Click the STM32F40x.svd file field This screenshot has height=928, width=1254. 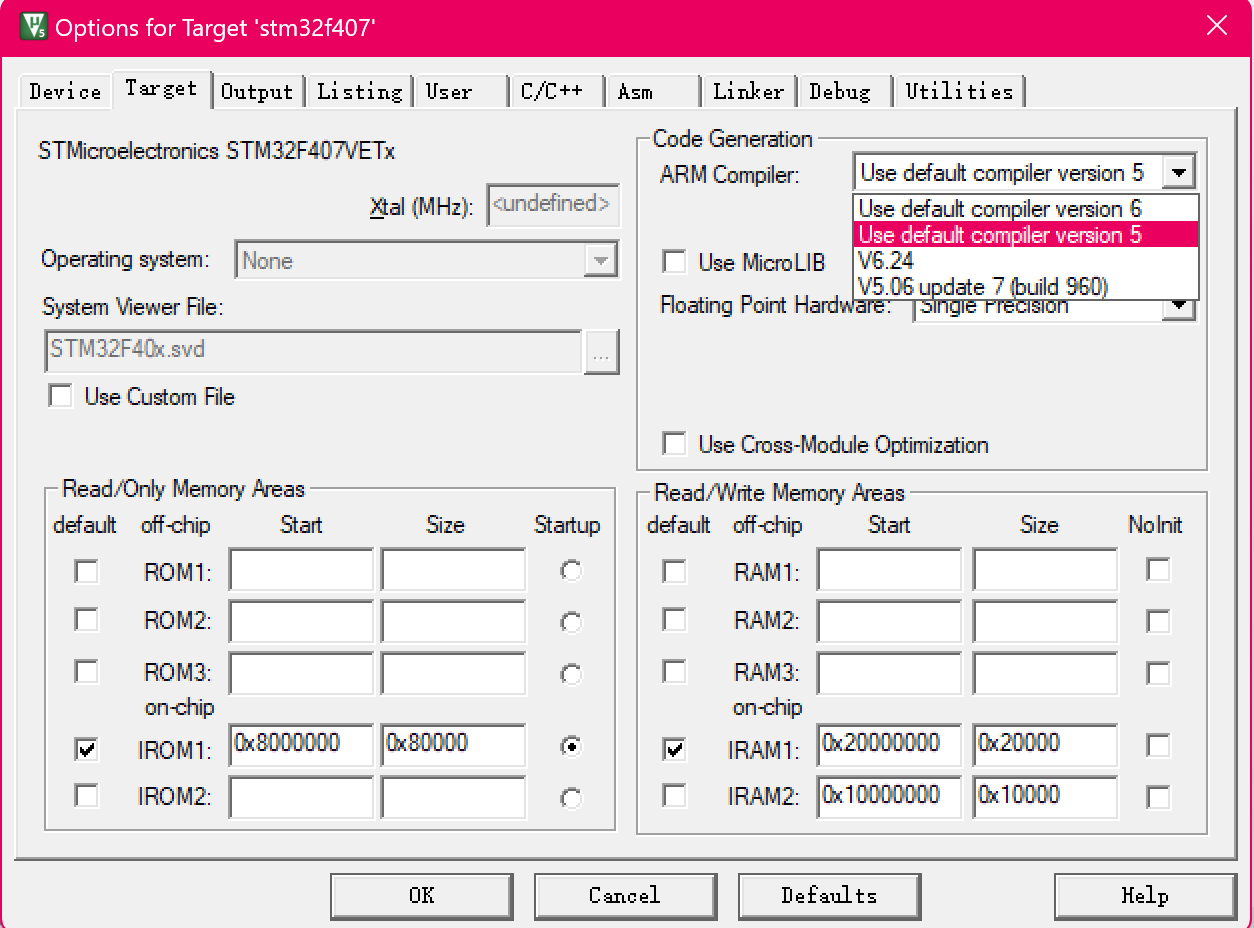coord(313,352)
